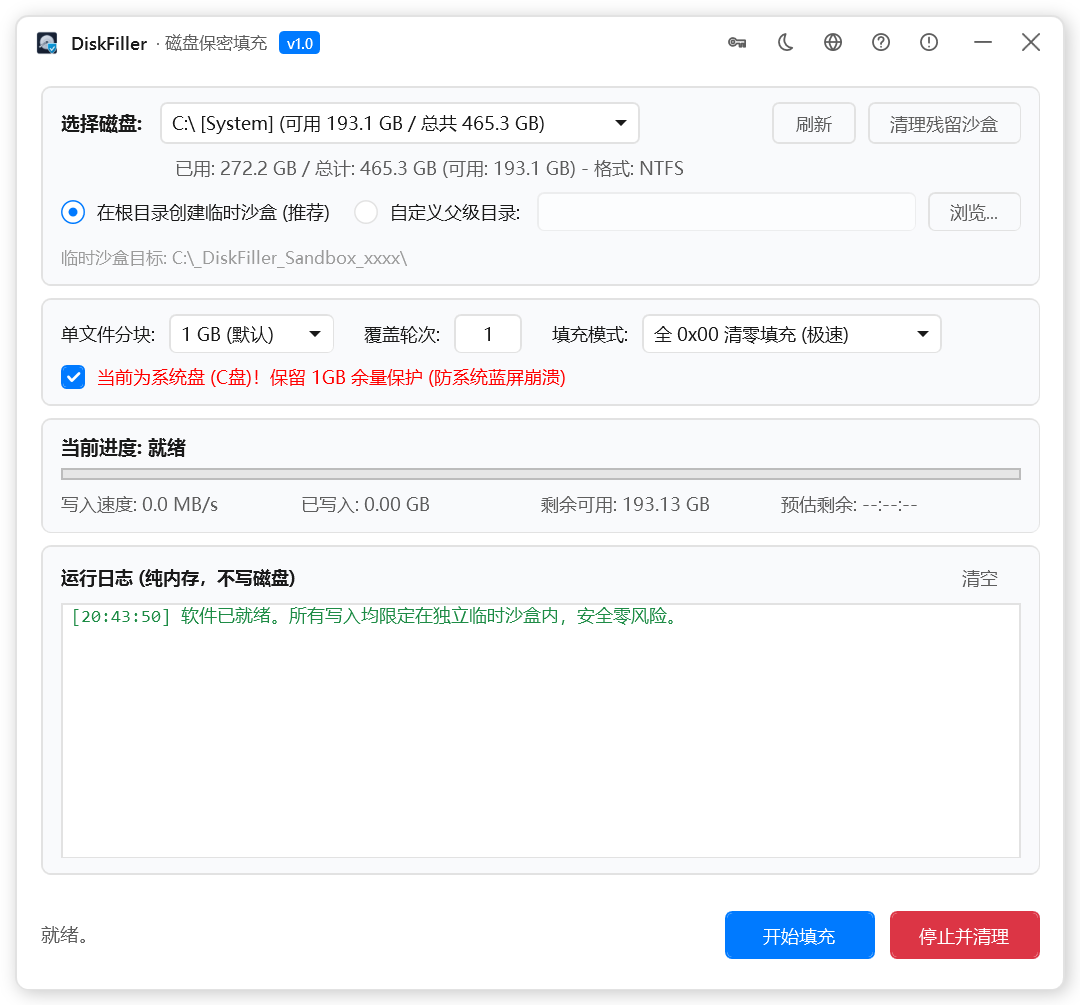Click the 当前进度: 就绪 heading
The width and height of the screenshot is (1080, 1005).
point(123,448)
